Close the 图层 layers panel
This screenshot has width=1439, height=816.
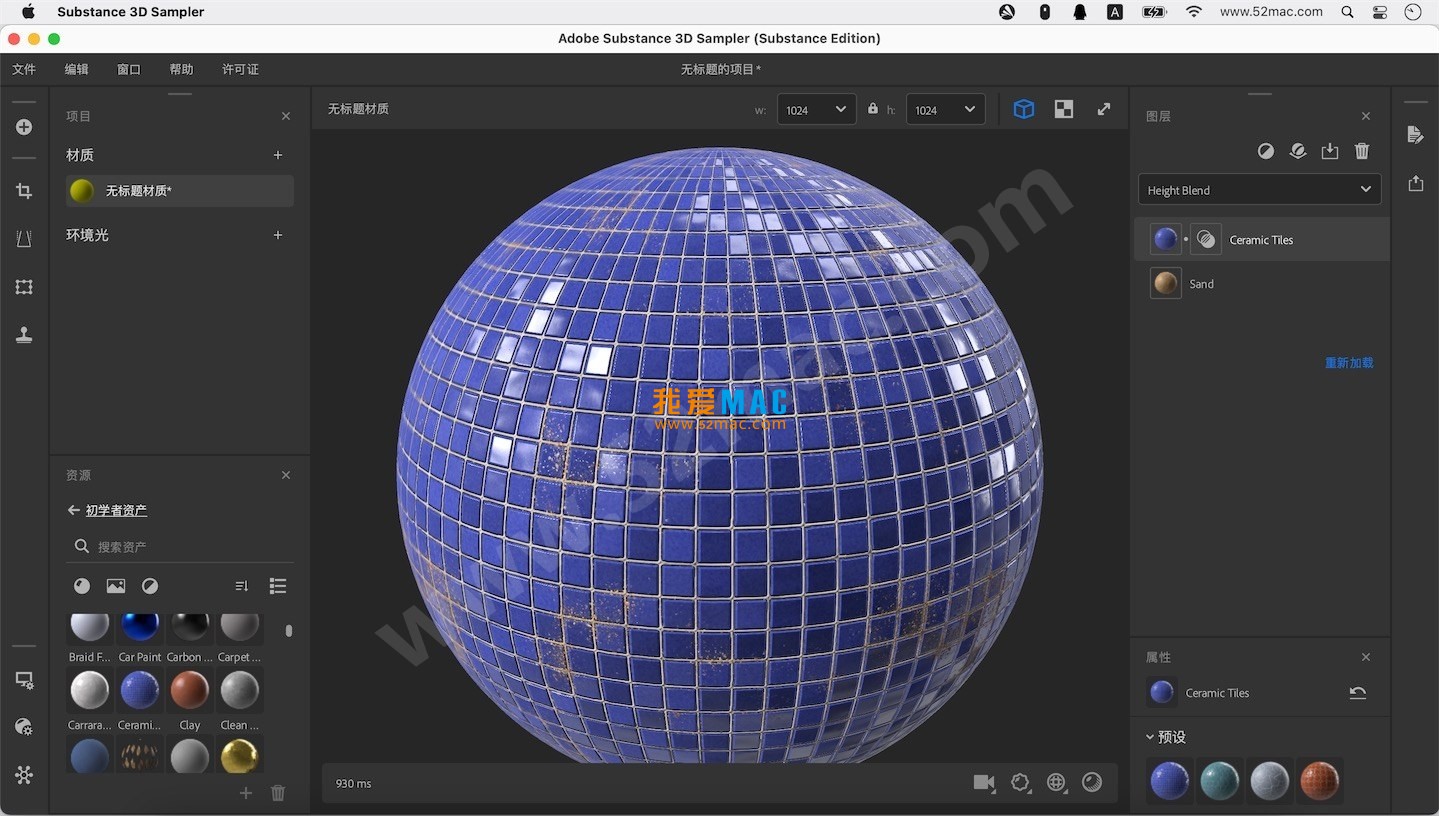[1366, 116]
